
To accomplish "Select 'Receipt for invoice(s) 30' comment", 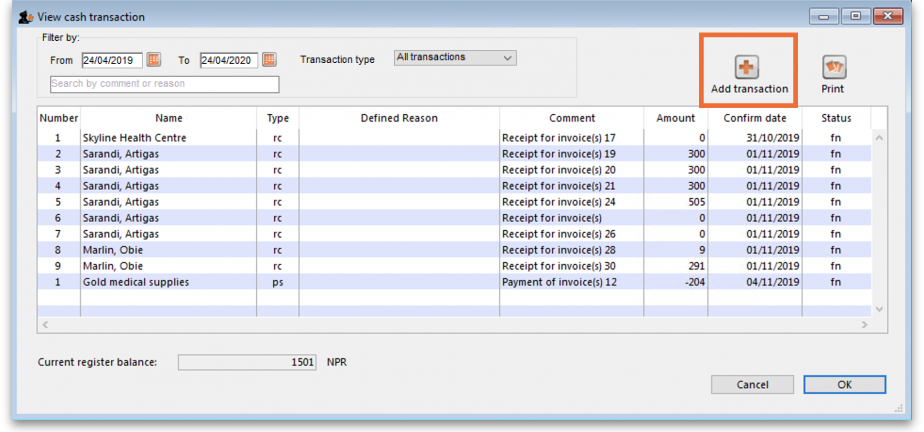I will point(559,266).
